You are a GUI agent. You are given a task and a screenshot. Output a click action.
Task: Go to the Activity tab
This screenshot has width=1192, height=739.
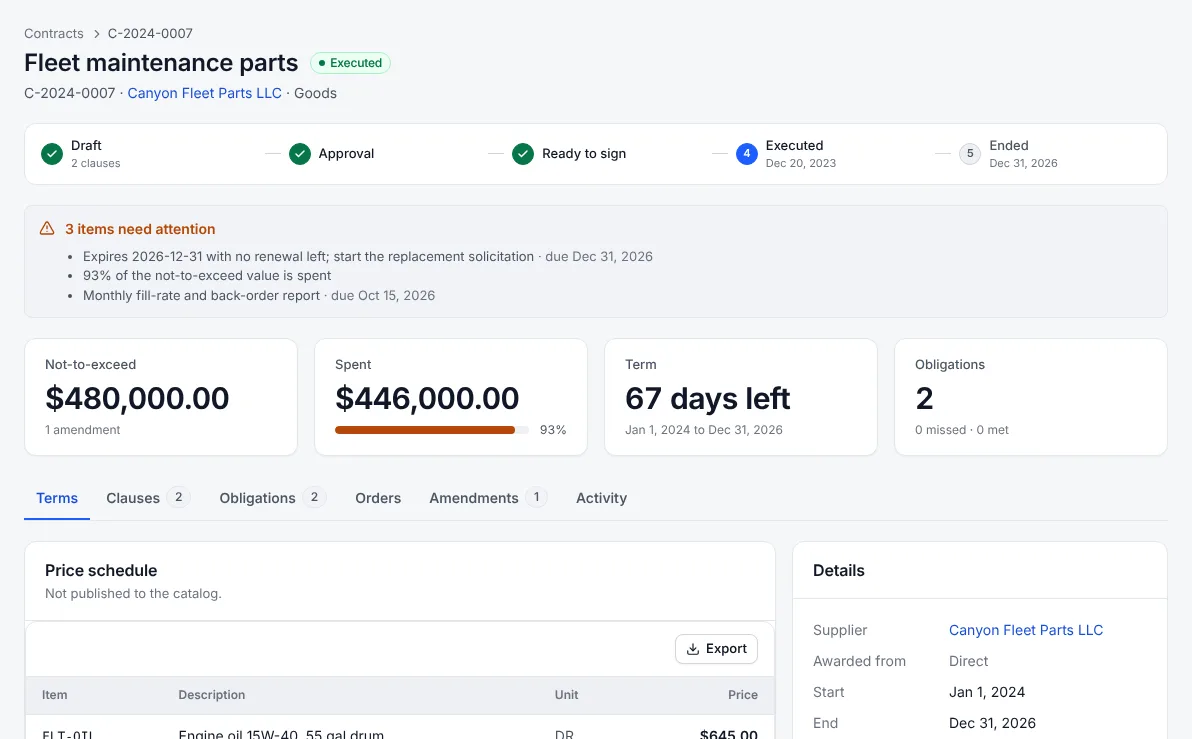[601, 498]
